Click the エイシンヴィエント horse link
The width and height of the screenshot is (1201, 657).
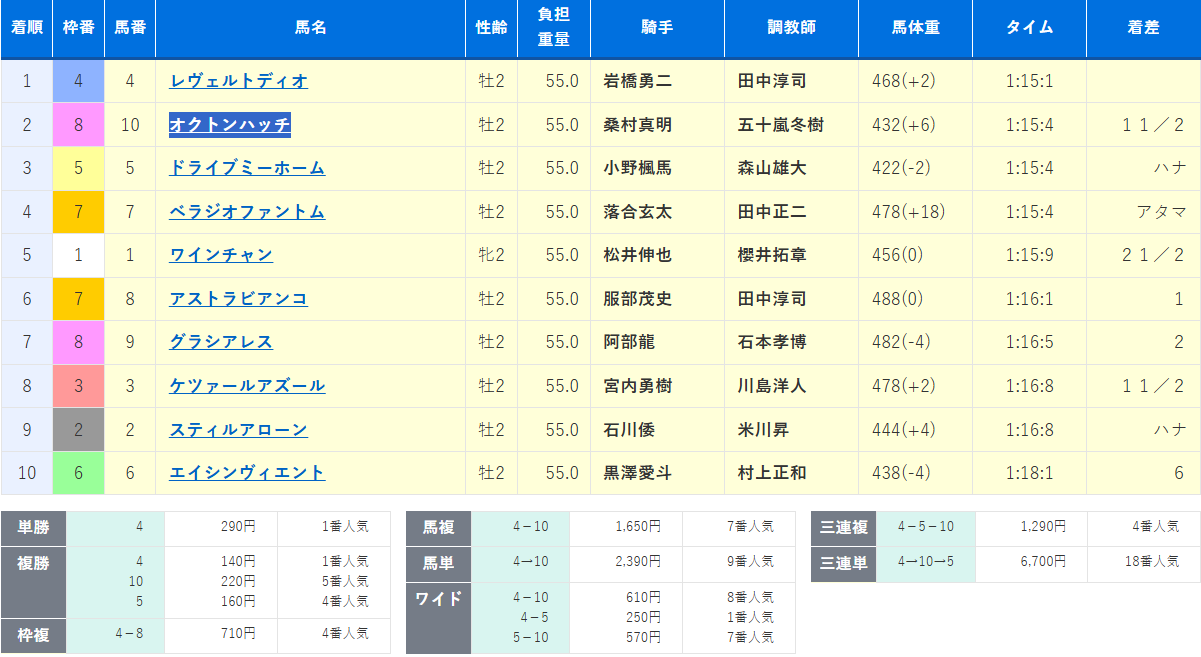[x=247, y=473]
